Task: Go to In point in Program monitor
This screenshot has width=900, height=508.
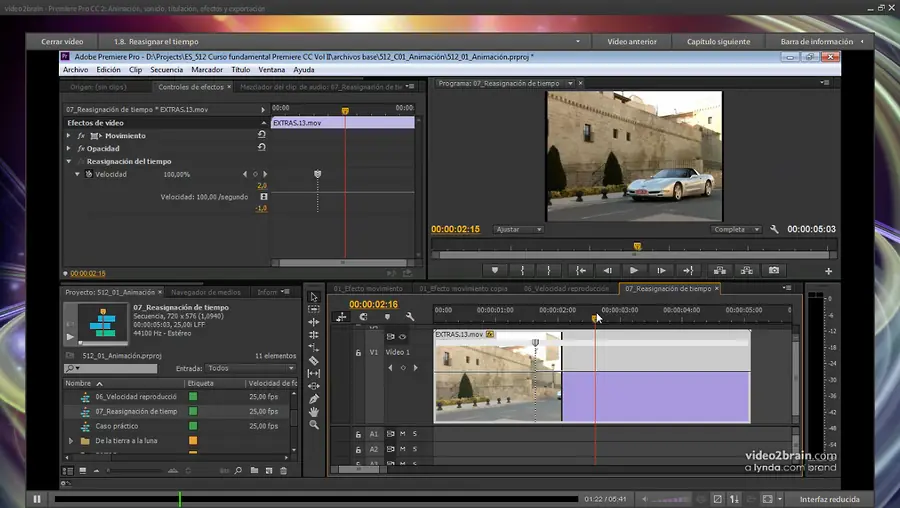Action: (x=580, y=270)
